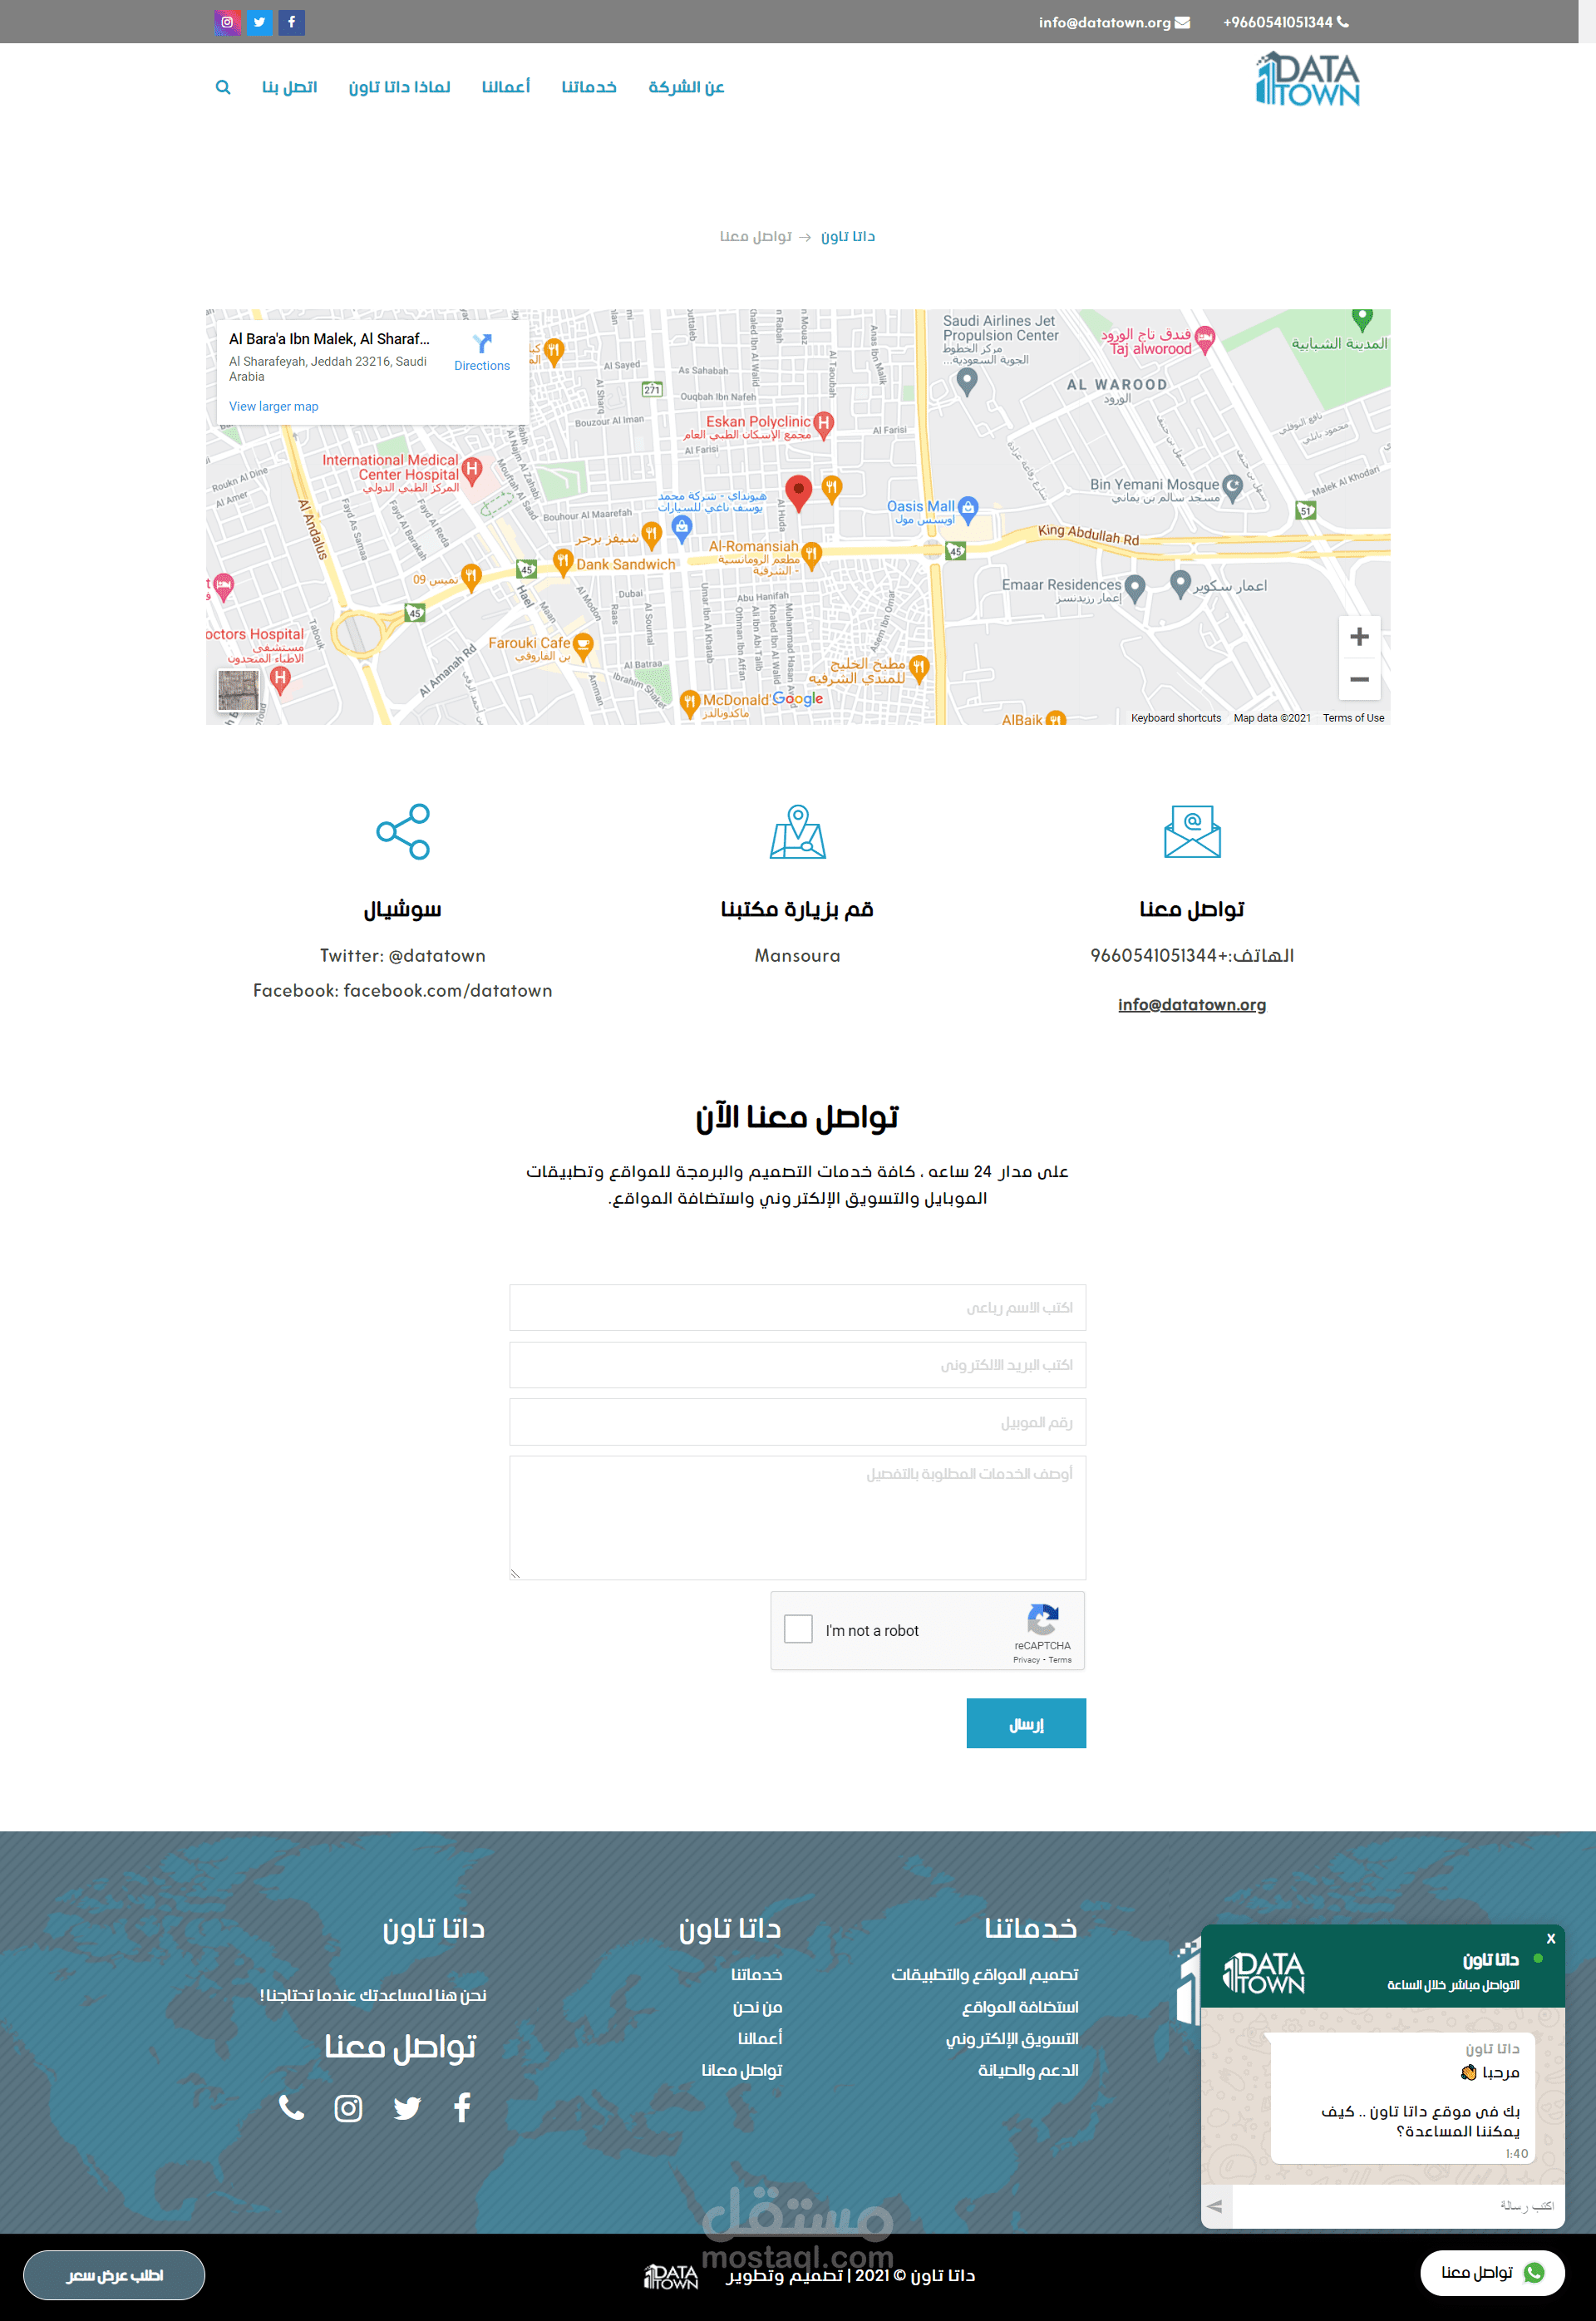Image resolution: width=1596 pixels, height=2321 pixels.
Task: Click View larger map link
Action: (273, 406)
